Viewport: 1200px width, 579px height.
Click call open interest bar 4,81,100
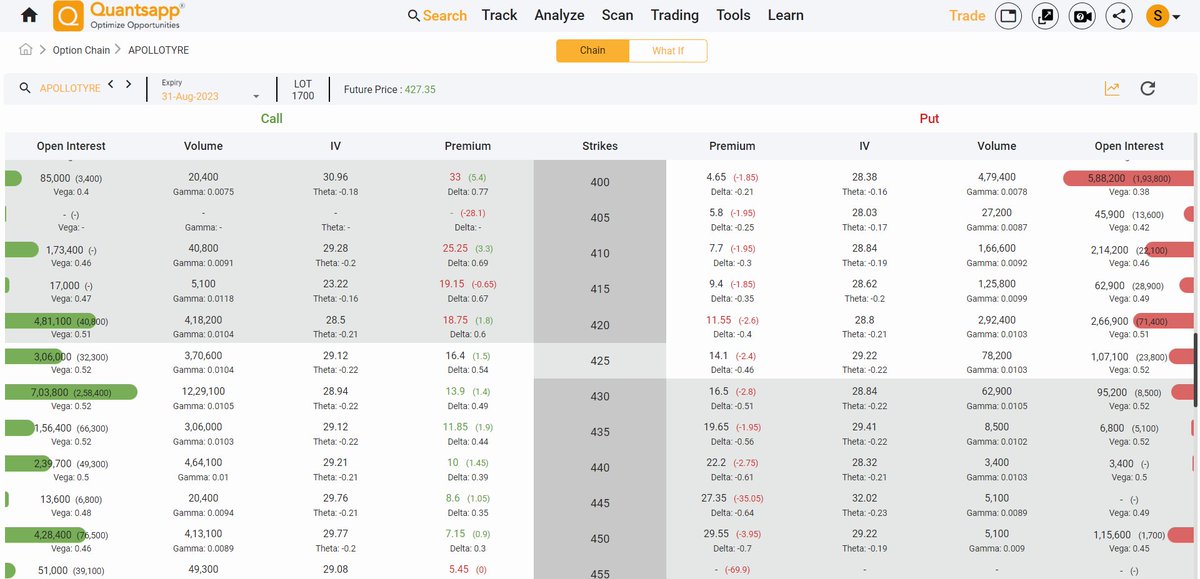click(51, 321)
